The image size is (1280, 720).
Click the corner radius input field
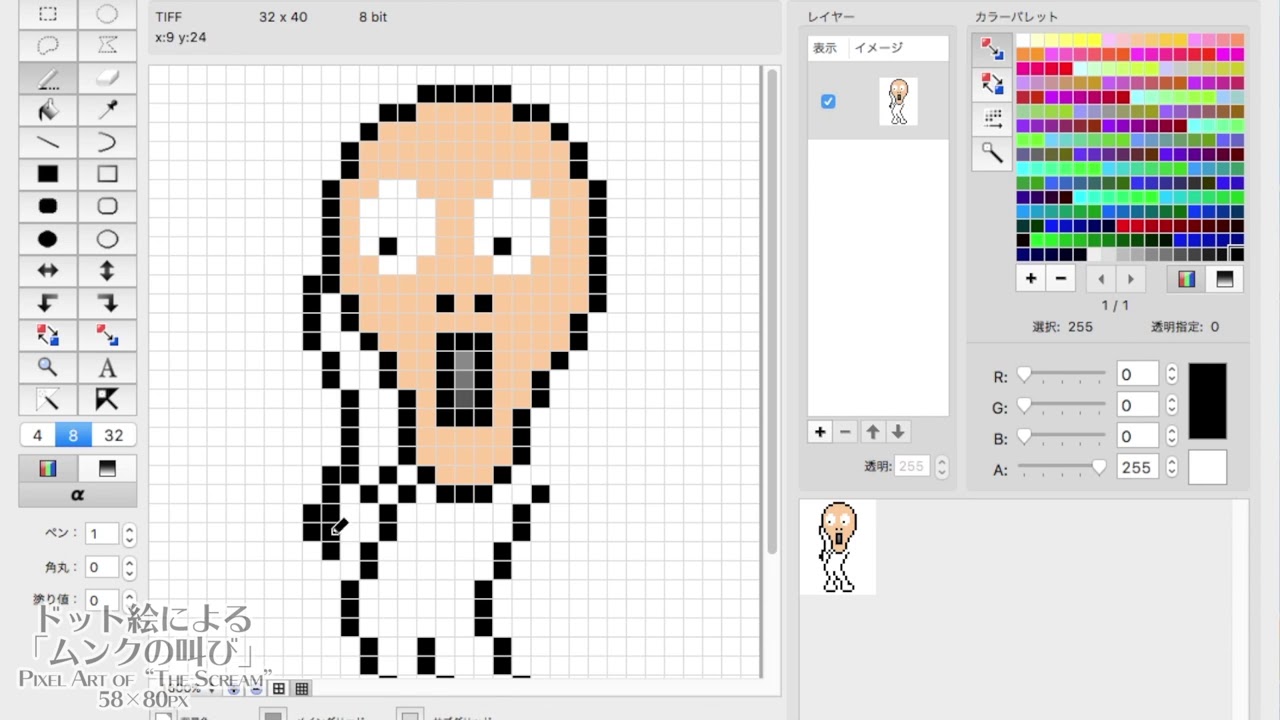[101, 567]
